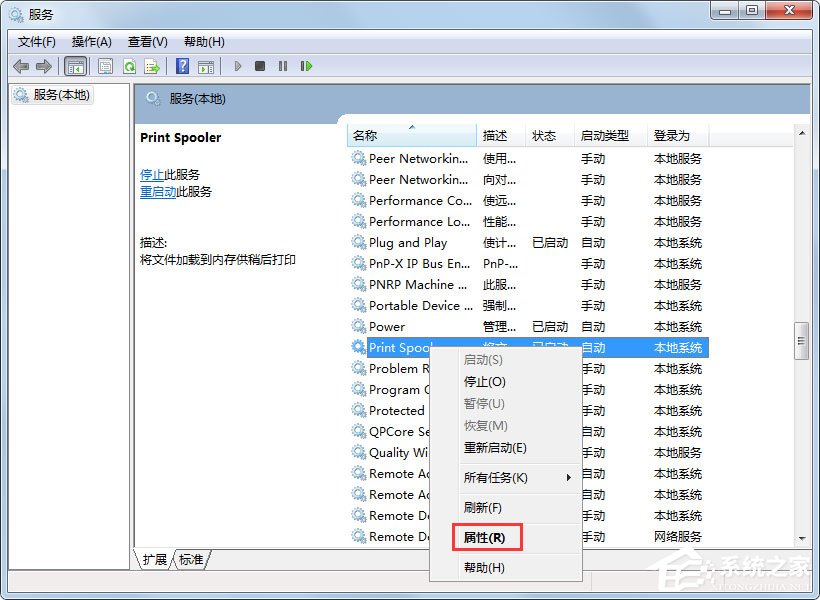This screenshot has height=600, width=820.
Task: Export the service list via the export icon
Action: pyautogui.click(x=152, y=66)
